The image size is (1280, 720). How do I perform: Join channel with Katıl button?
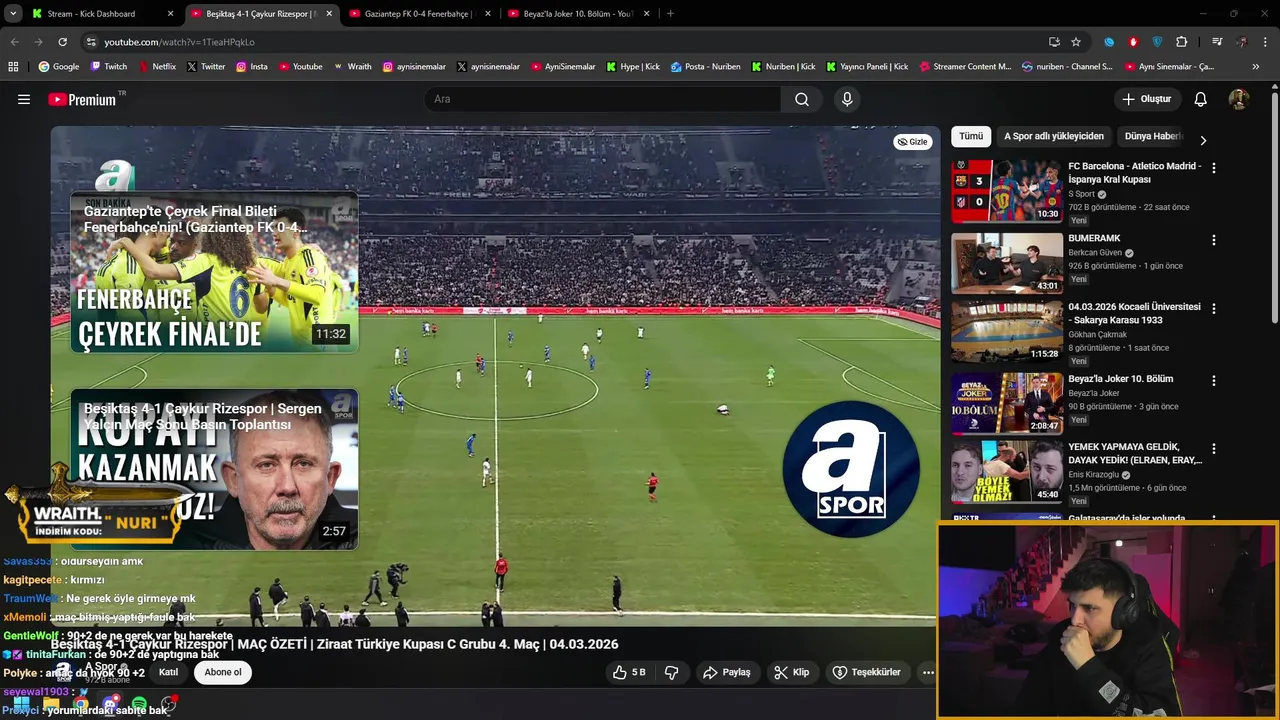click(168, 672)
